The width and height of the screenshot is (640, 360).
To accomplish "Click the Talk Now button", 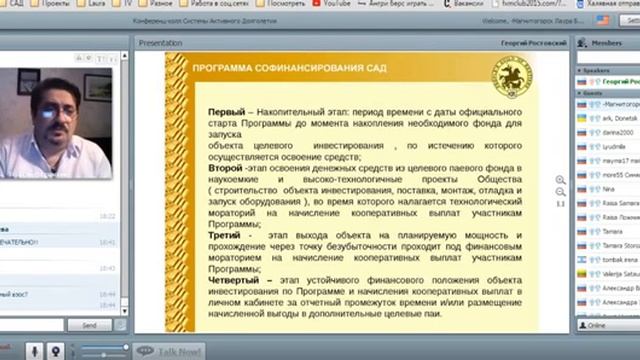I will [x=169, y=351].
